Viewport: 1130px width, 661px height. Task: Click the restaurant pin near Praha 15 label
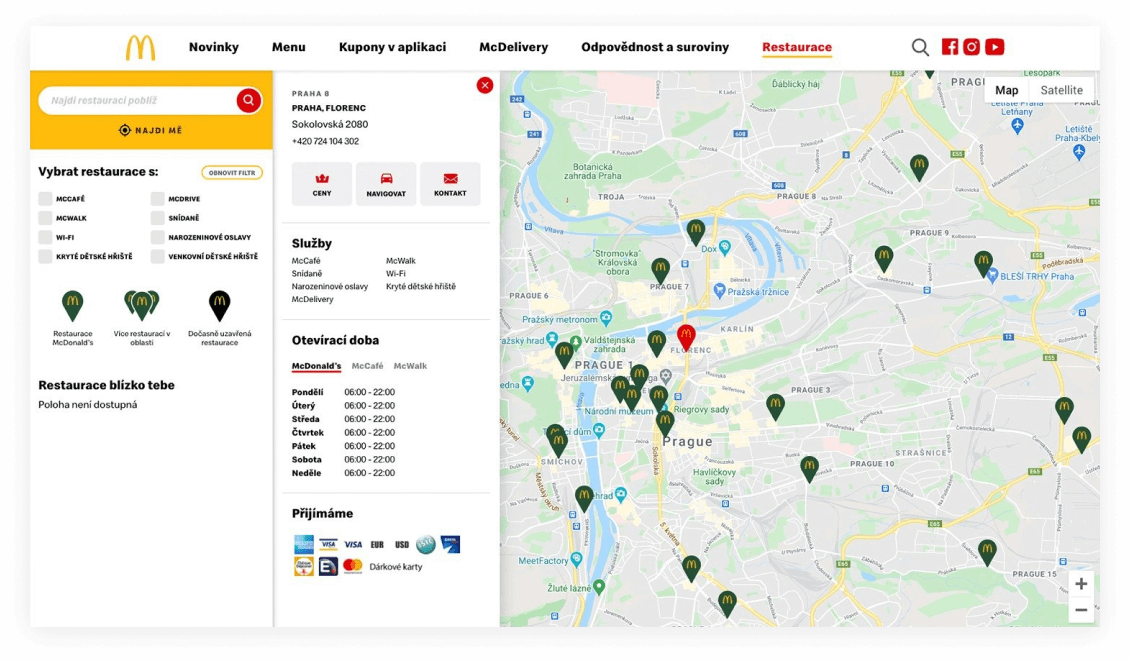(987, 553)
